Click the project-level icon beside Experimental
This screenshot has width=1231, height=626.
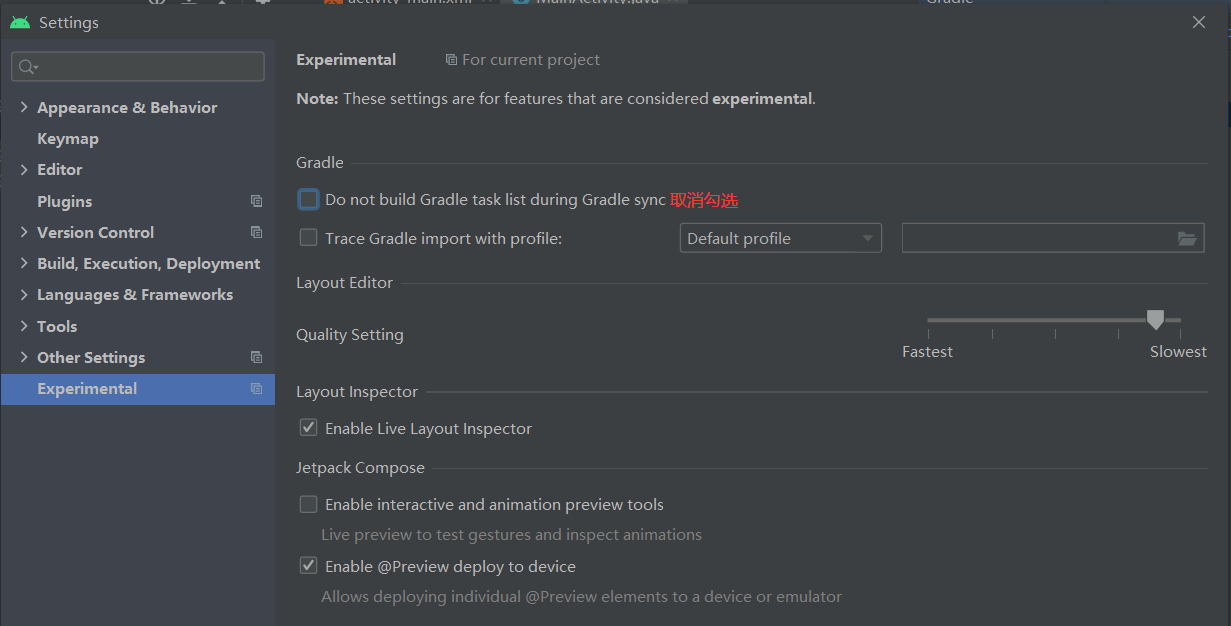256,389
